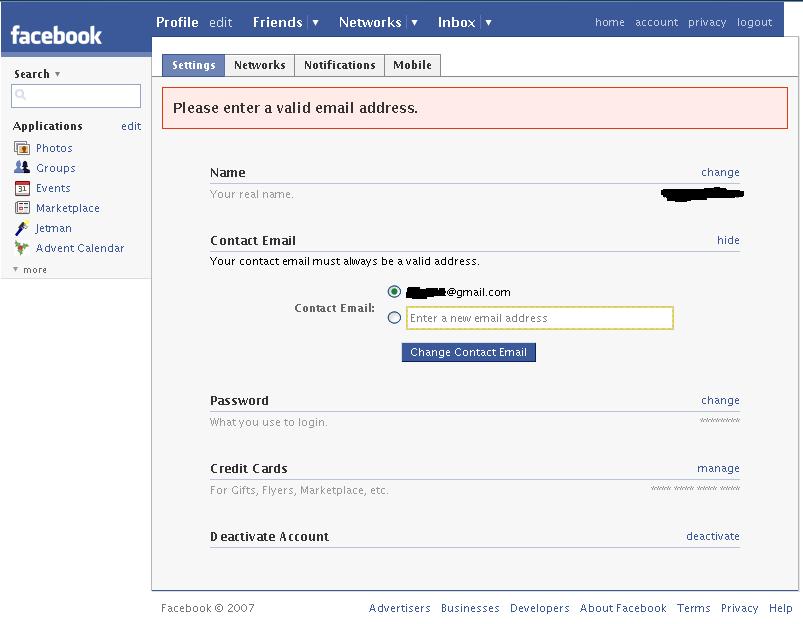Open the Help footer link
The image size is (803, 624).
[x=780, y=608]
